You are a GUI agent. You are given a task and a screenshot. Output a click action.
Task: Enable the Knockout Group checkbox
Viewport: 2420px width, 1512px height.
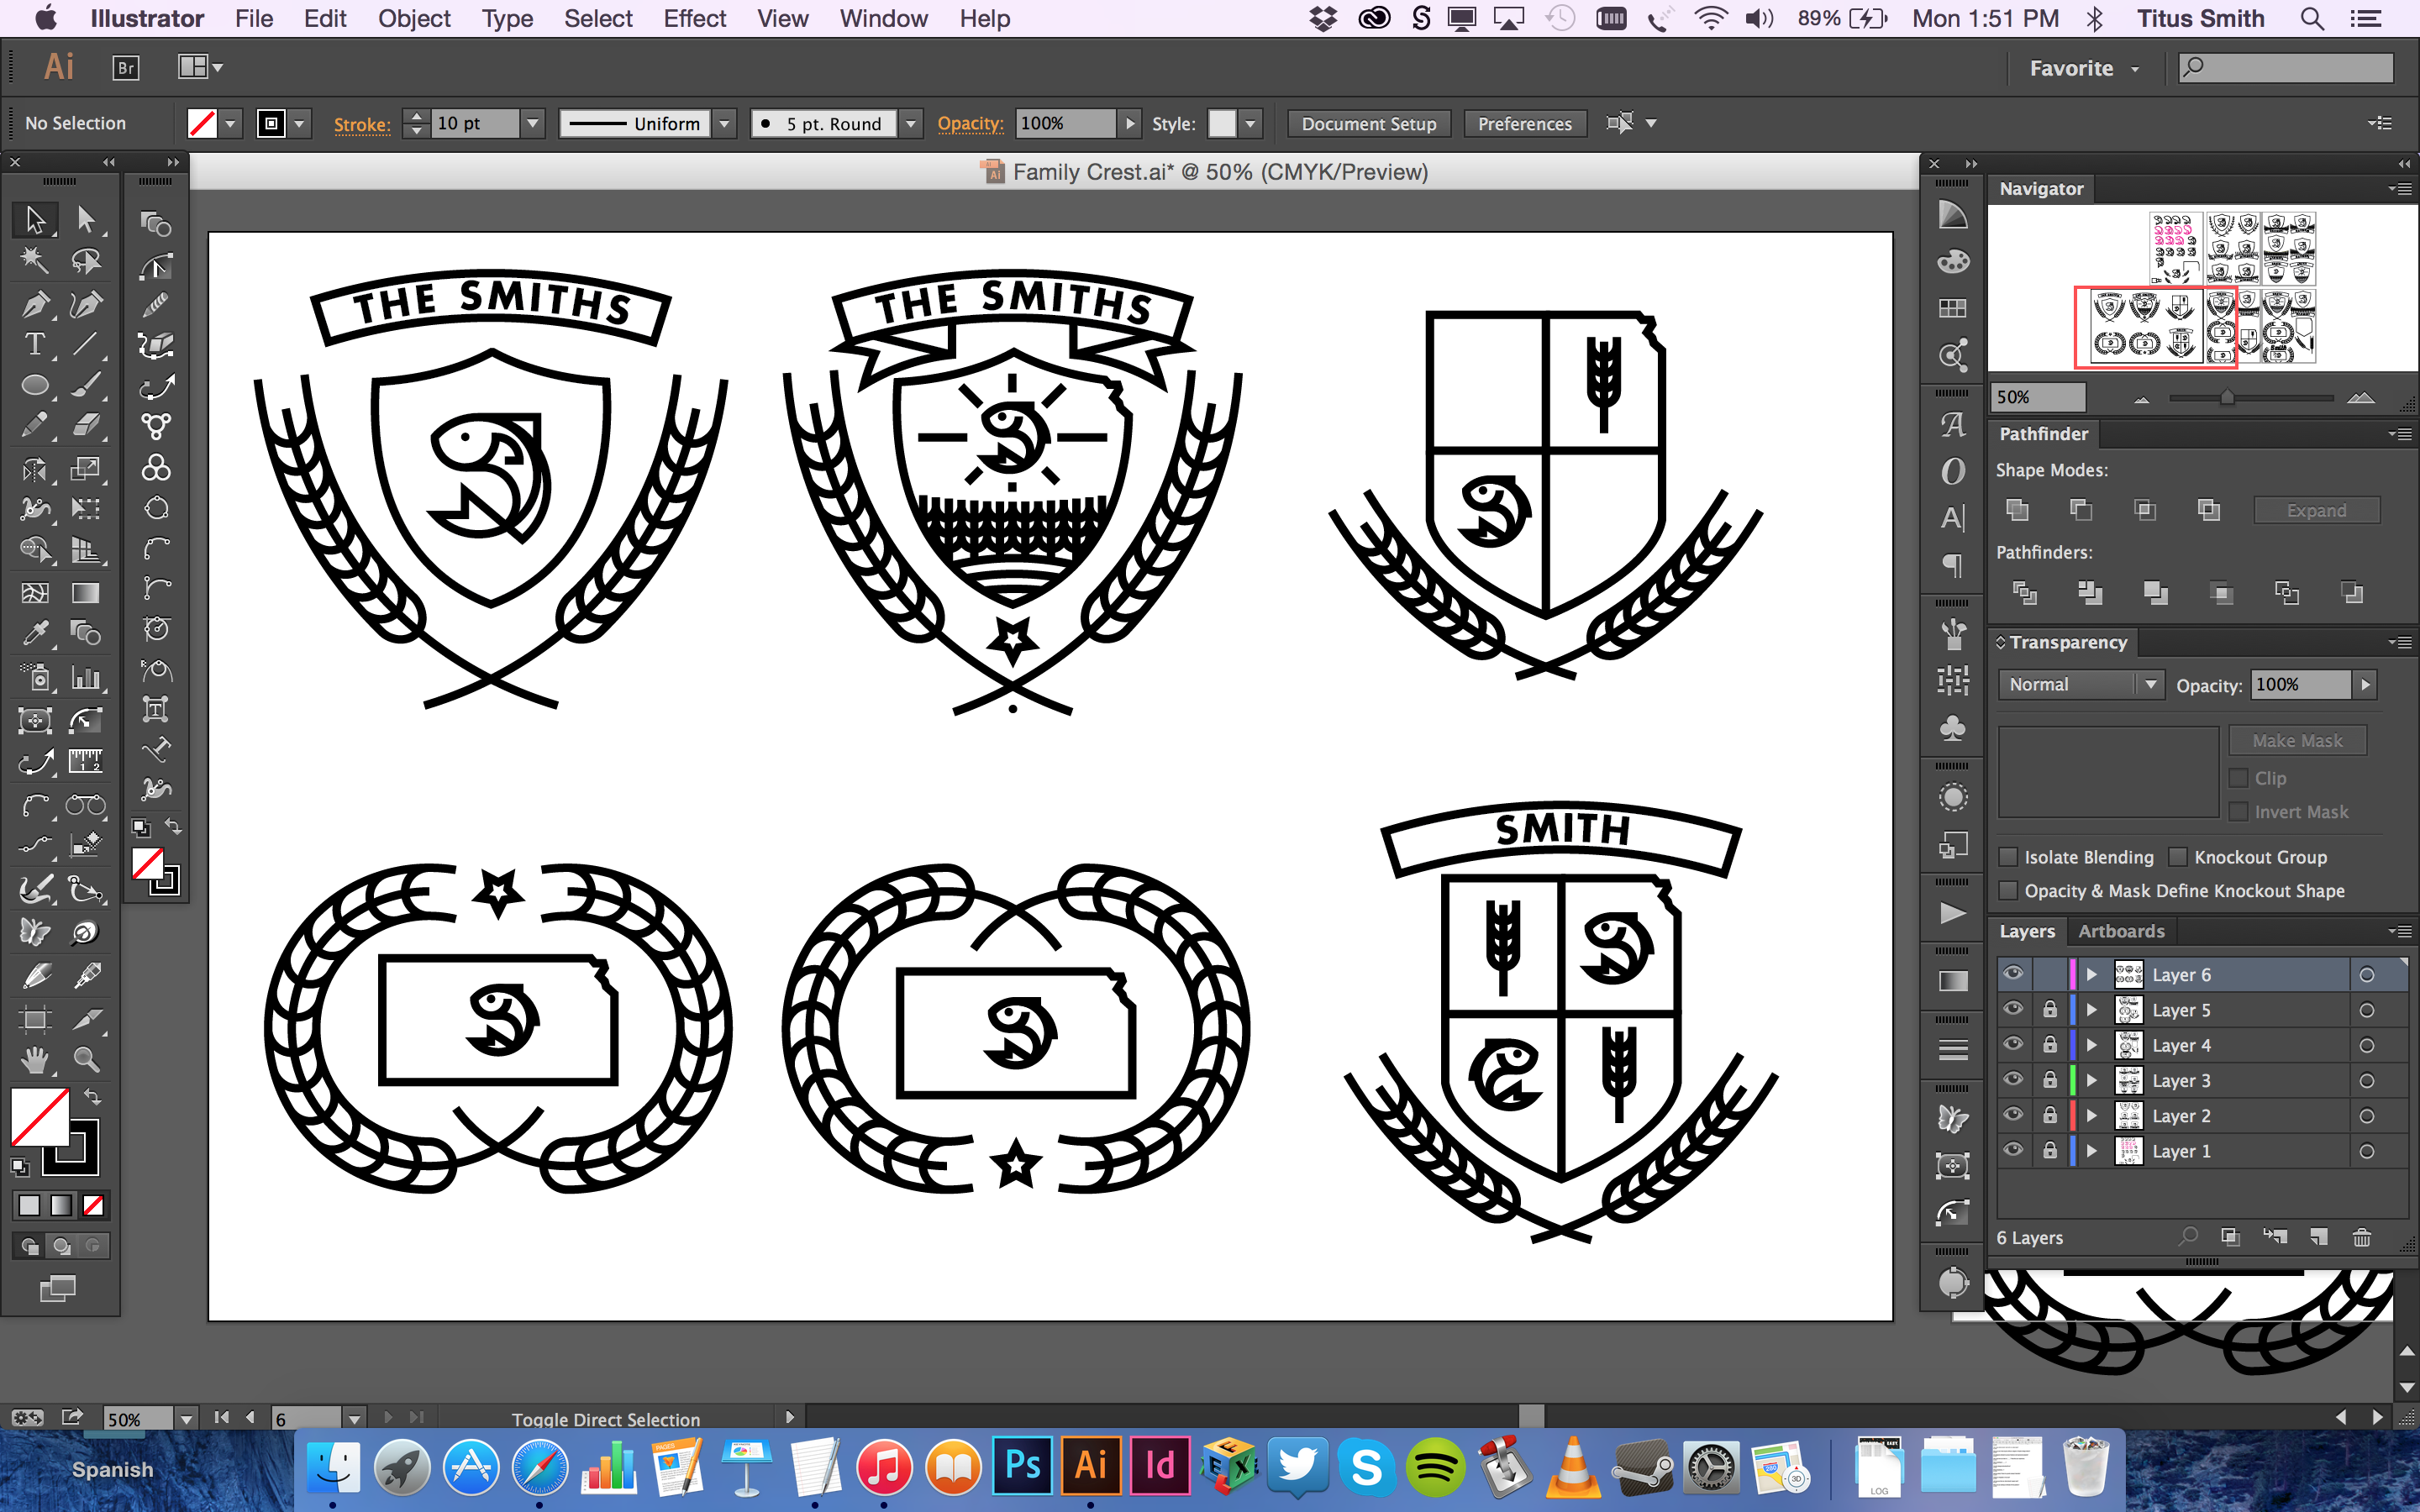[2178, 857]
